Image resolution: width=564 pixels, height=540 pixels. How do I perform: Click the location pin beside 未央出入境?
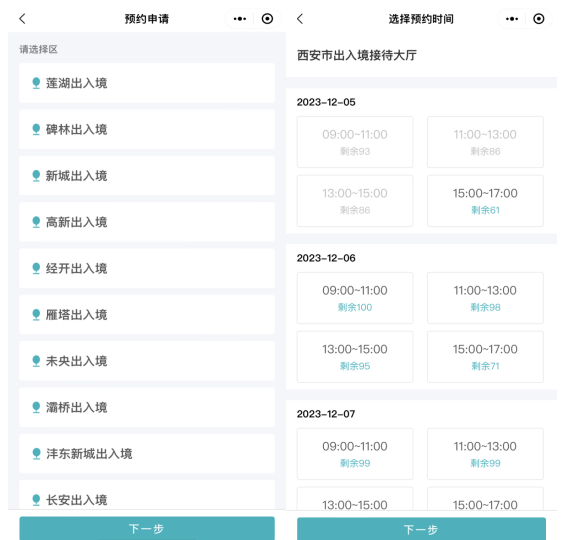[x=36, y=361]
